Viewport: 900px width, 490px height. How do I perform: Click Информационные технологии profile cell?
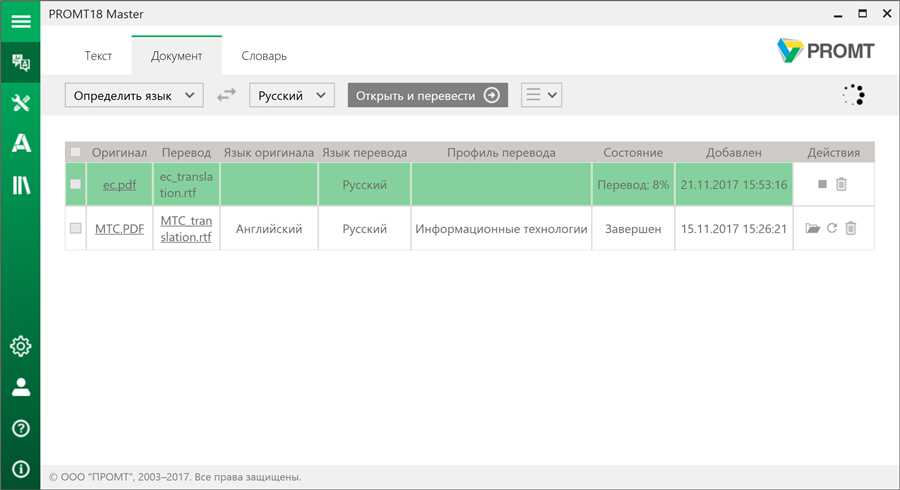tap(501, 228)
